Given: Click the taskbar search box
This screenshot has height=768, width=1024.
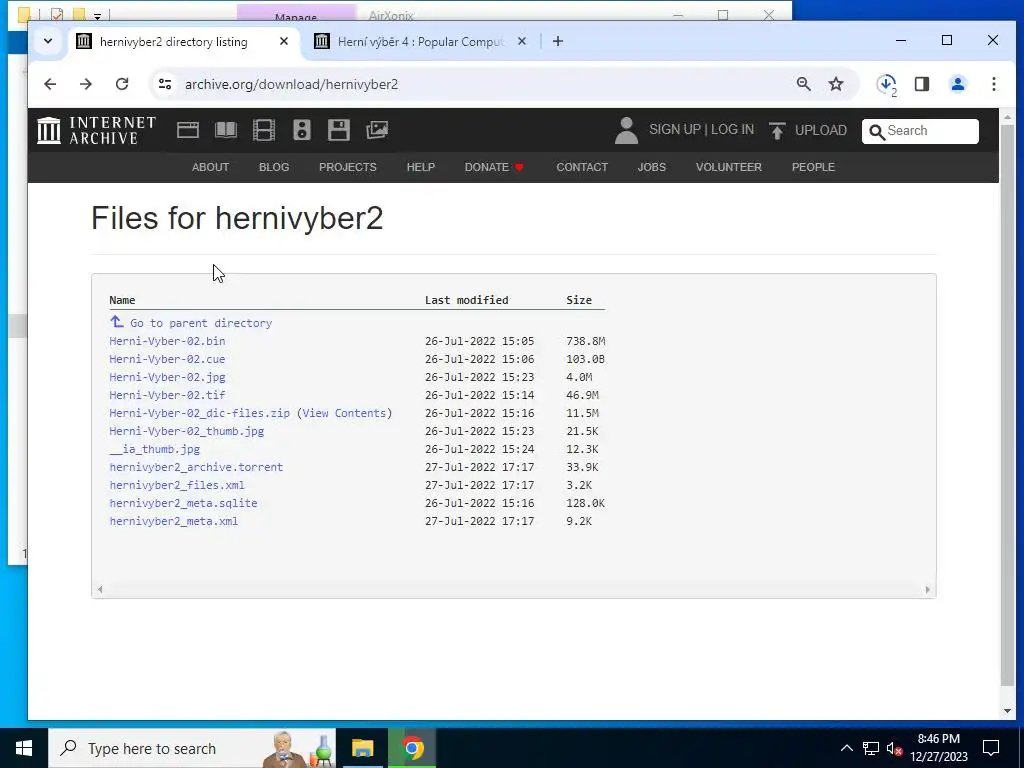Looking at the screenshot, I should click(x=192, y=748).
